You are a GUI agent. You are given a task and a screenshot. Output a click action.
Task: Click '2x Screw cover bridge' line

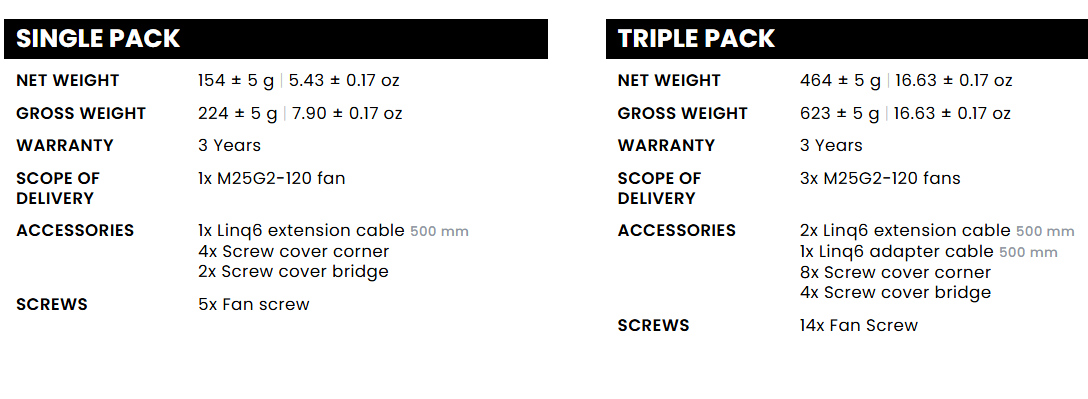[293, 271]
